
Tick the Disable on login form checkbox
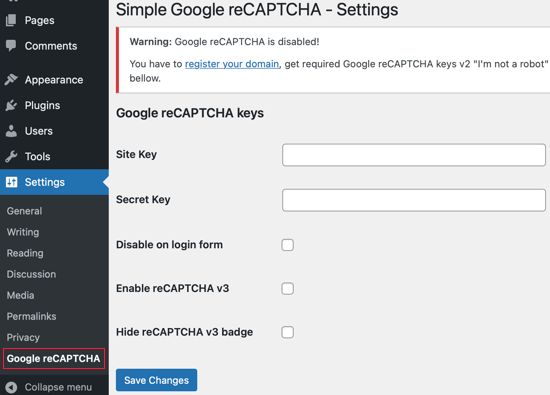pyautogui.click(x=288, y=245)
